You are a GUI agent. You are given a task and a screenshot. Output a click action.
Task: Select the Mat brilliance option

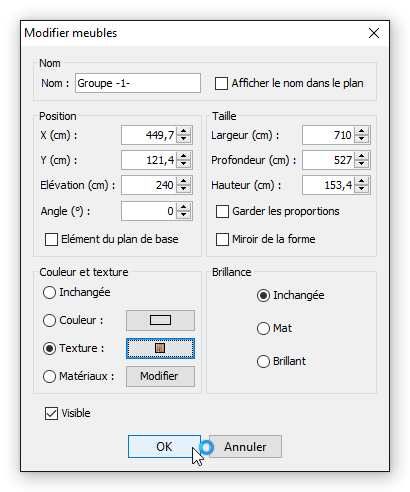(x=263, y=328)
